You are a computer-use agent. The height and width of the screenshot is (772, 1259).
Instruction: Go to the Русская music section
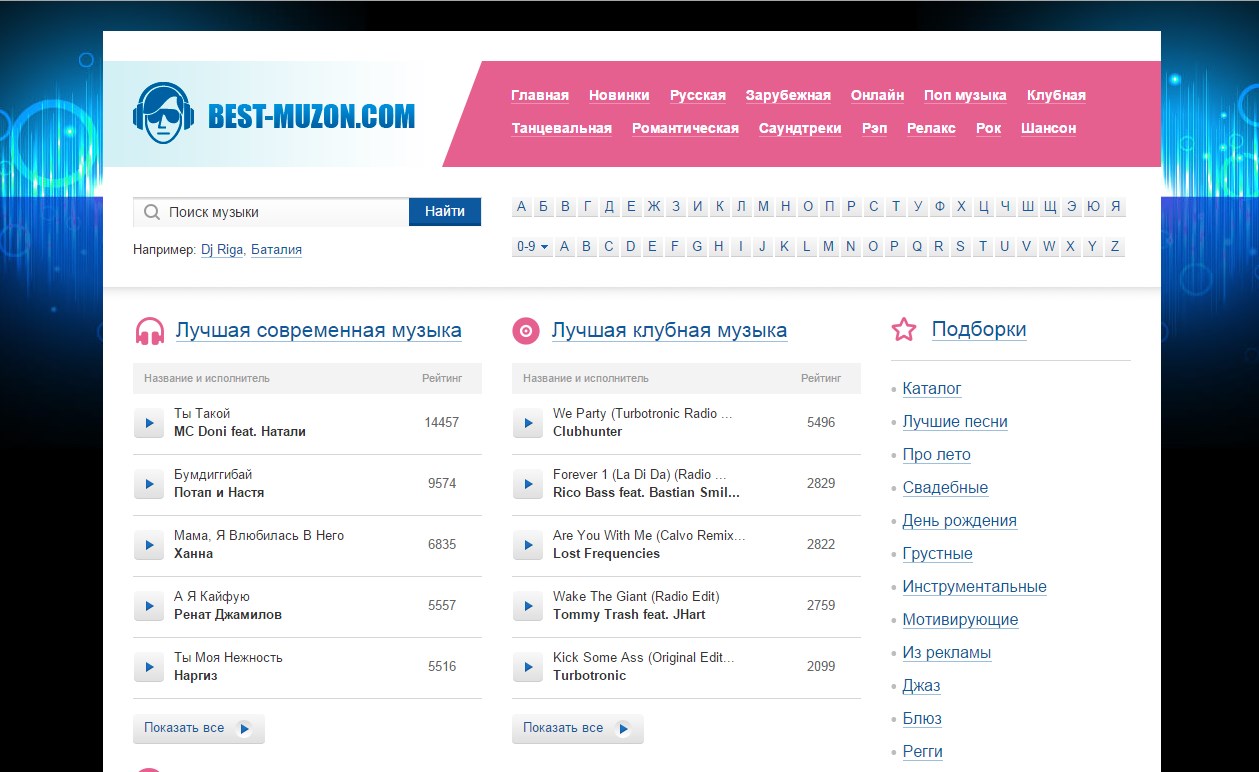[698, 96]
